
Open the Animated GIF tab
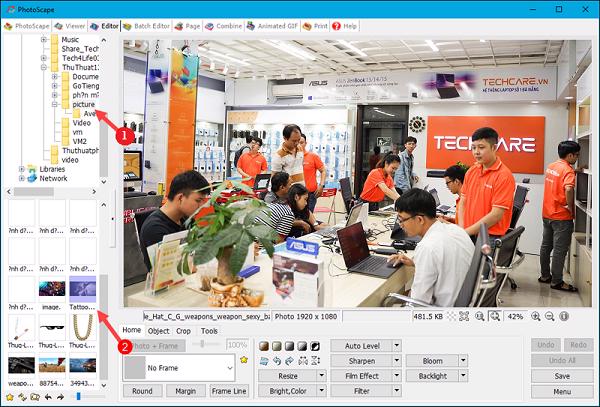272,26
